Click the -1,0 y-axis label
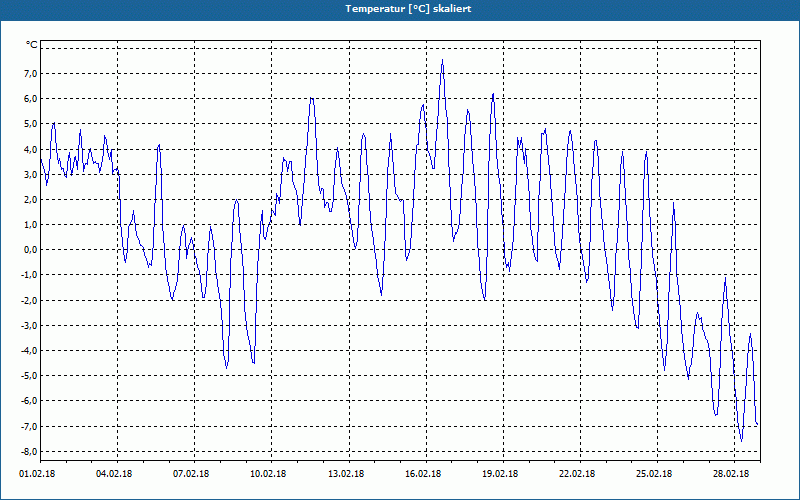The width and height of the screenshot is (800, 500). click(x=30, y=275)
